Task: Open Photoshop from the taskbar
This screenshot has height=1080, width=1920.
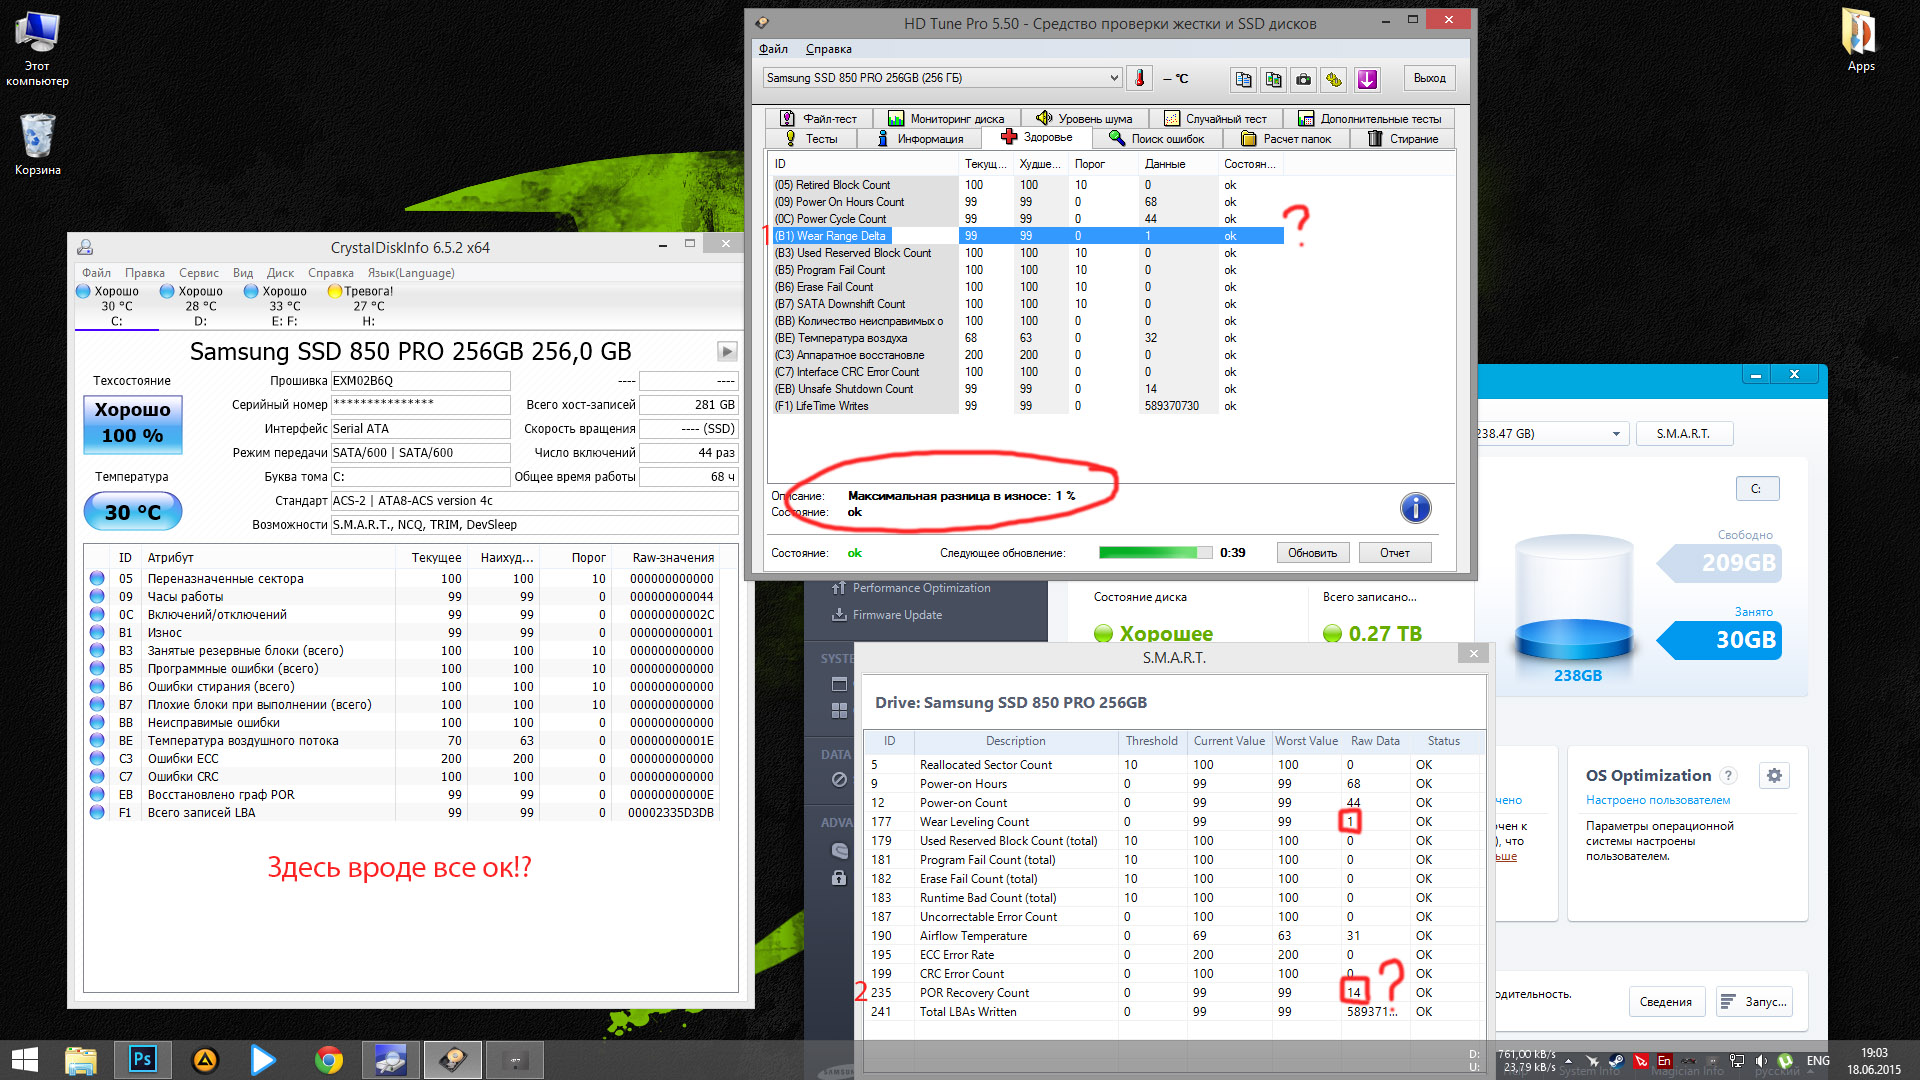Action: click(142, 1059)
